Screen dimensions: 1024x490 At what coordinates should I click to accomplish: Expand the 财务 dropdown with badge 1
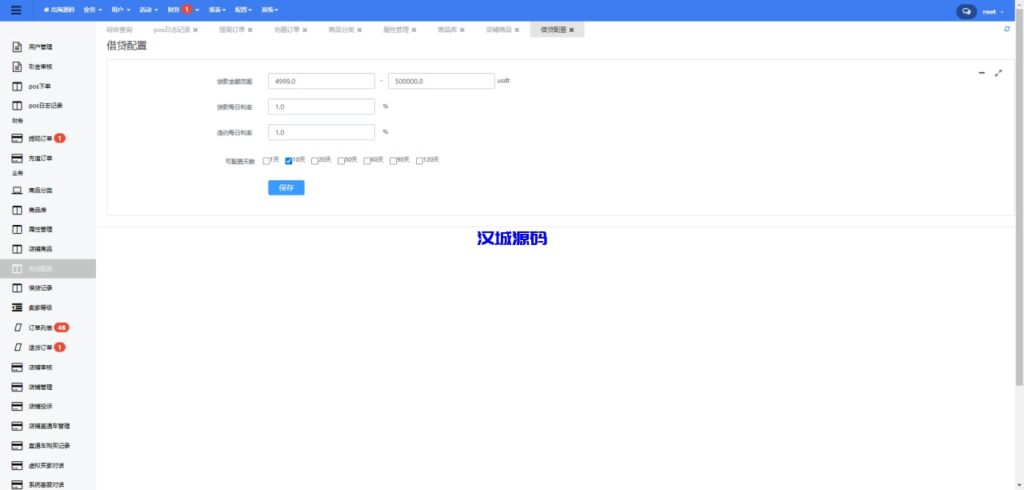click(x=183, y=10)
